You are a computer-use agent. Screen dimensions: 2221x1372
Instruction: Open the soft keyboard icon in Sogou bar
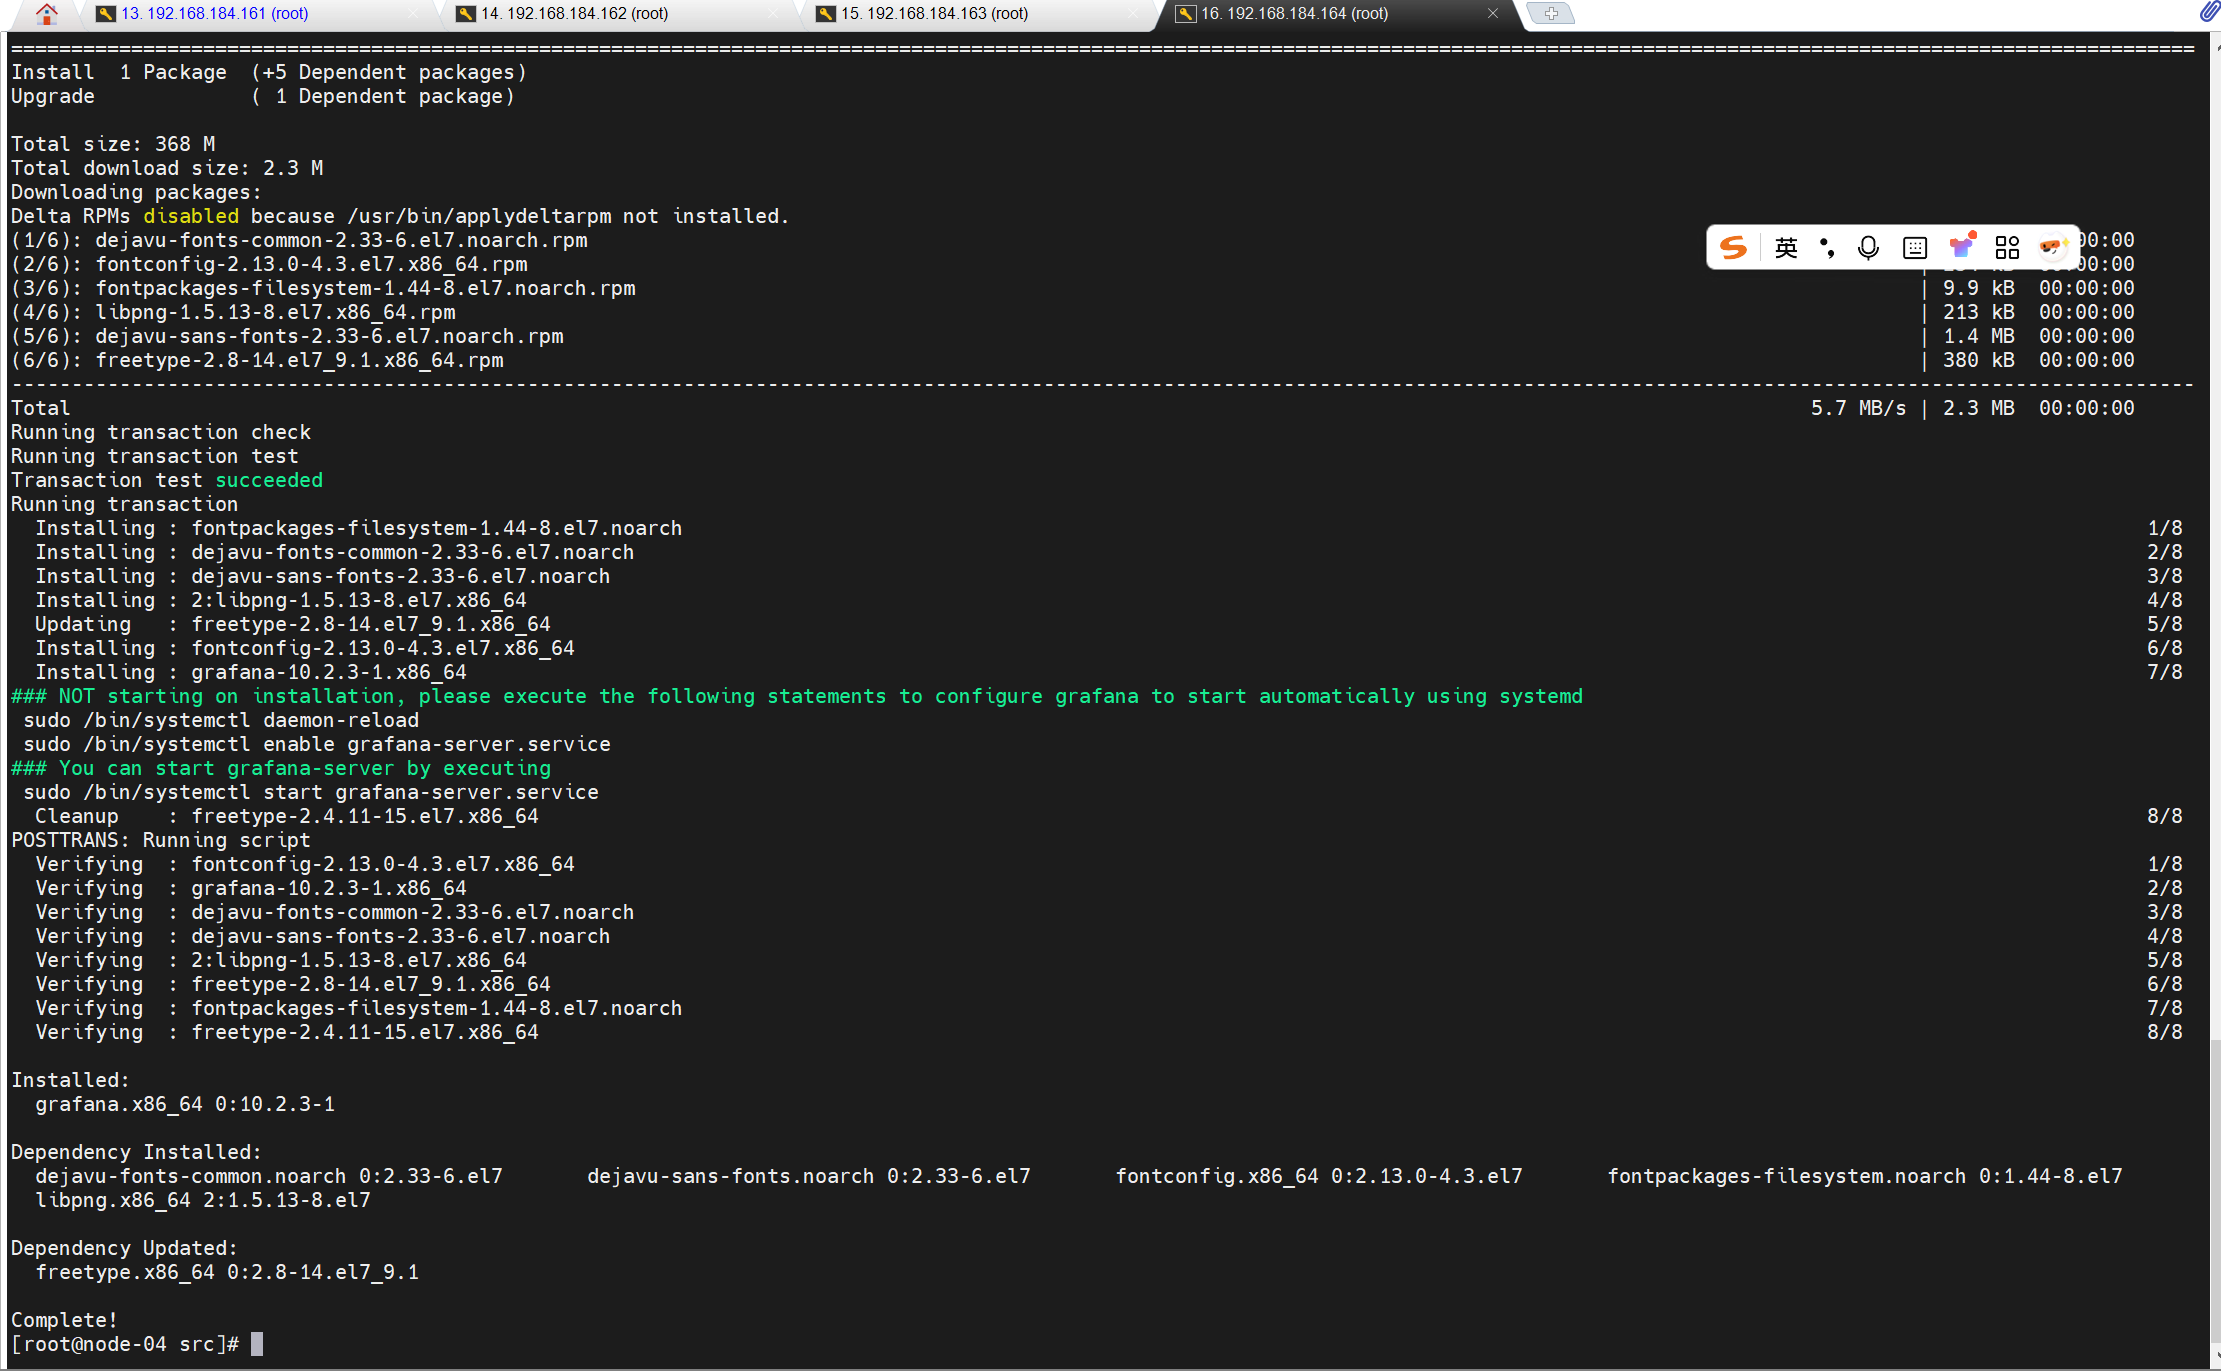coord(1914,247)
